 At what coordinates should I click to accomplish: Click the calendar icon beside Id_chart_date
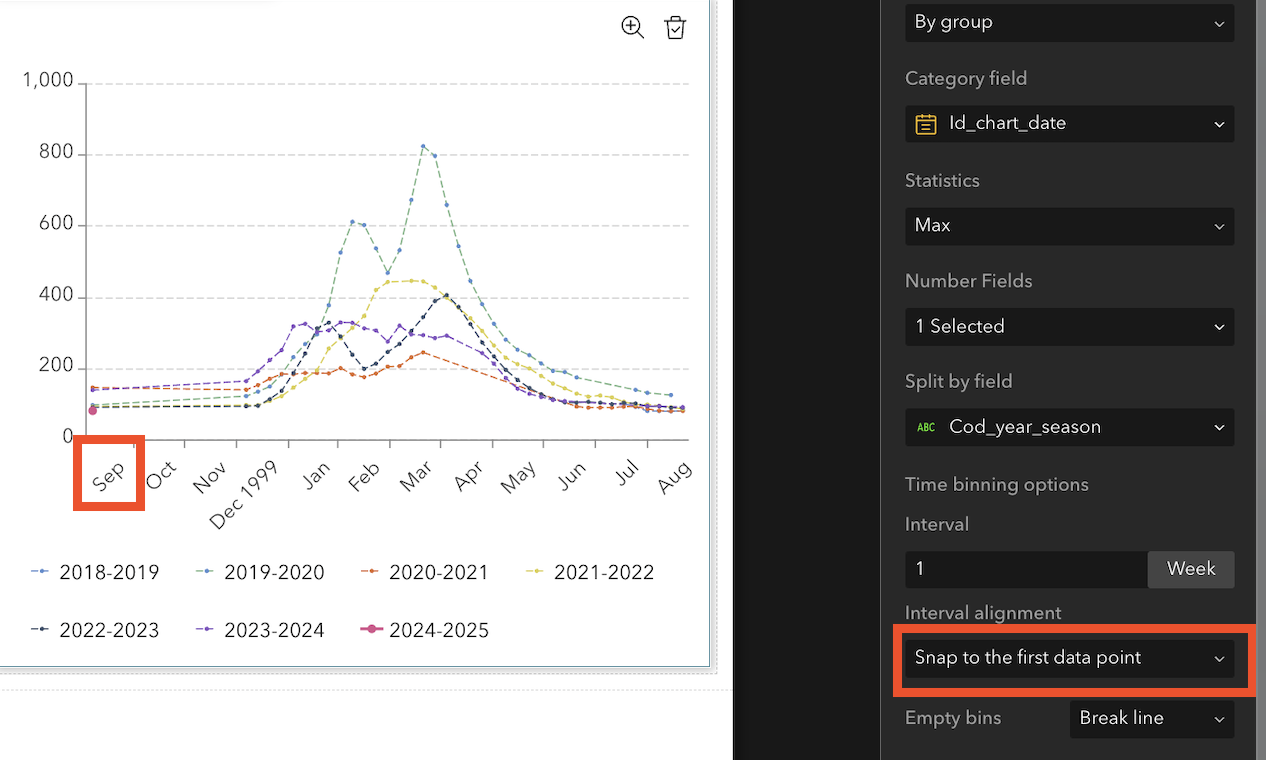925,123
